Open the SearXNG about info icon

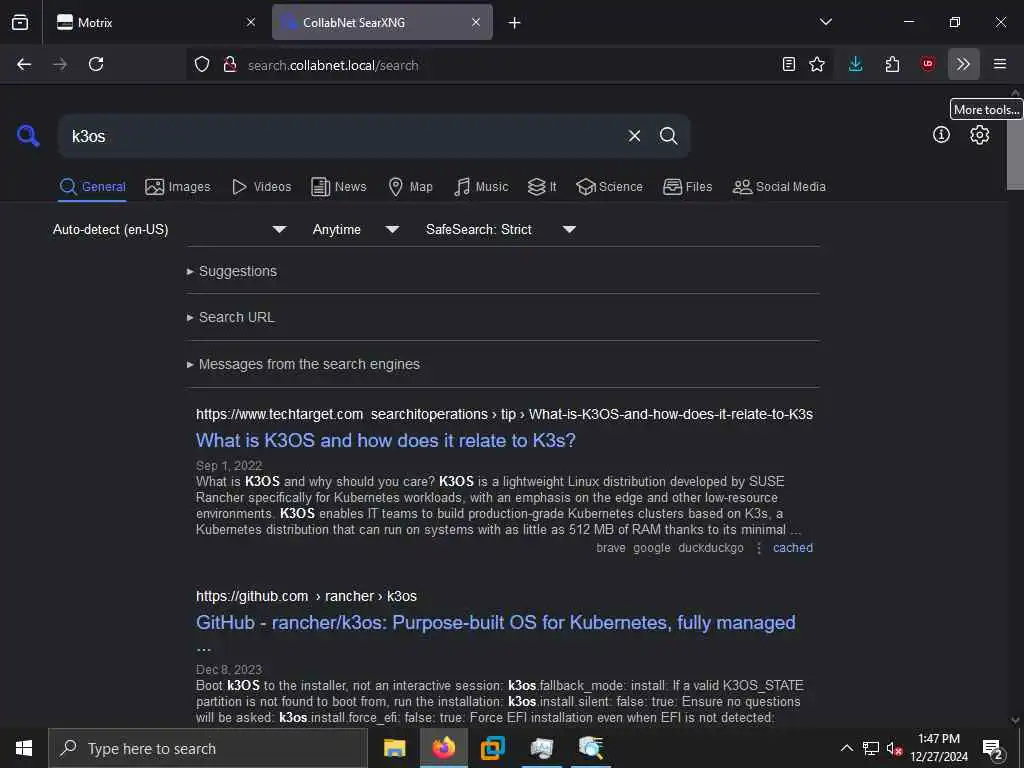[941, 135]
